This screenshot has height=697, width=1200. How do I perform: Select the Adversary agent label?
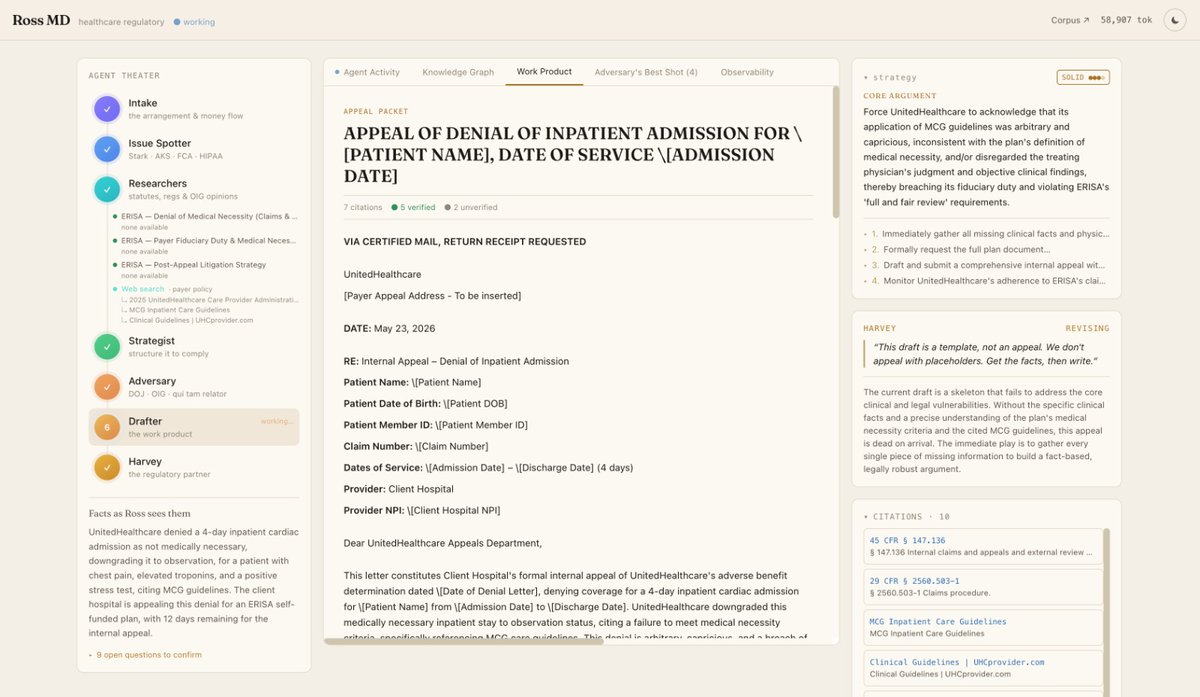(152, 381)
